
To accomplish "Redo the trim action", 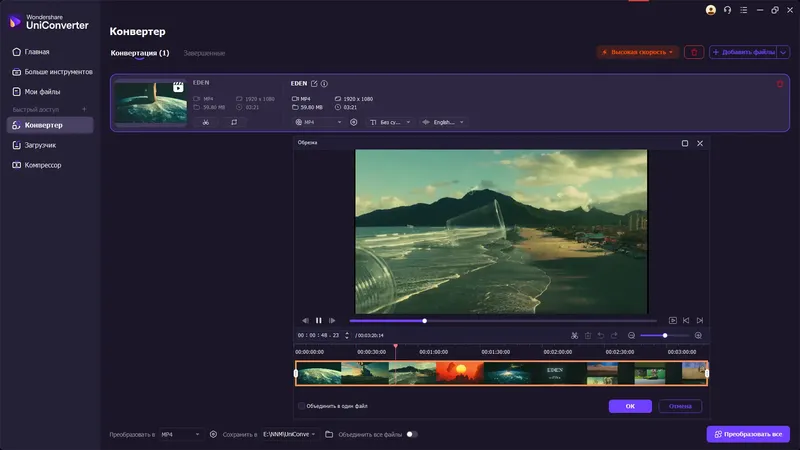I will click(614, 335).
